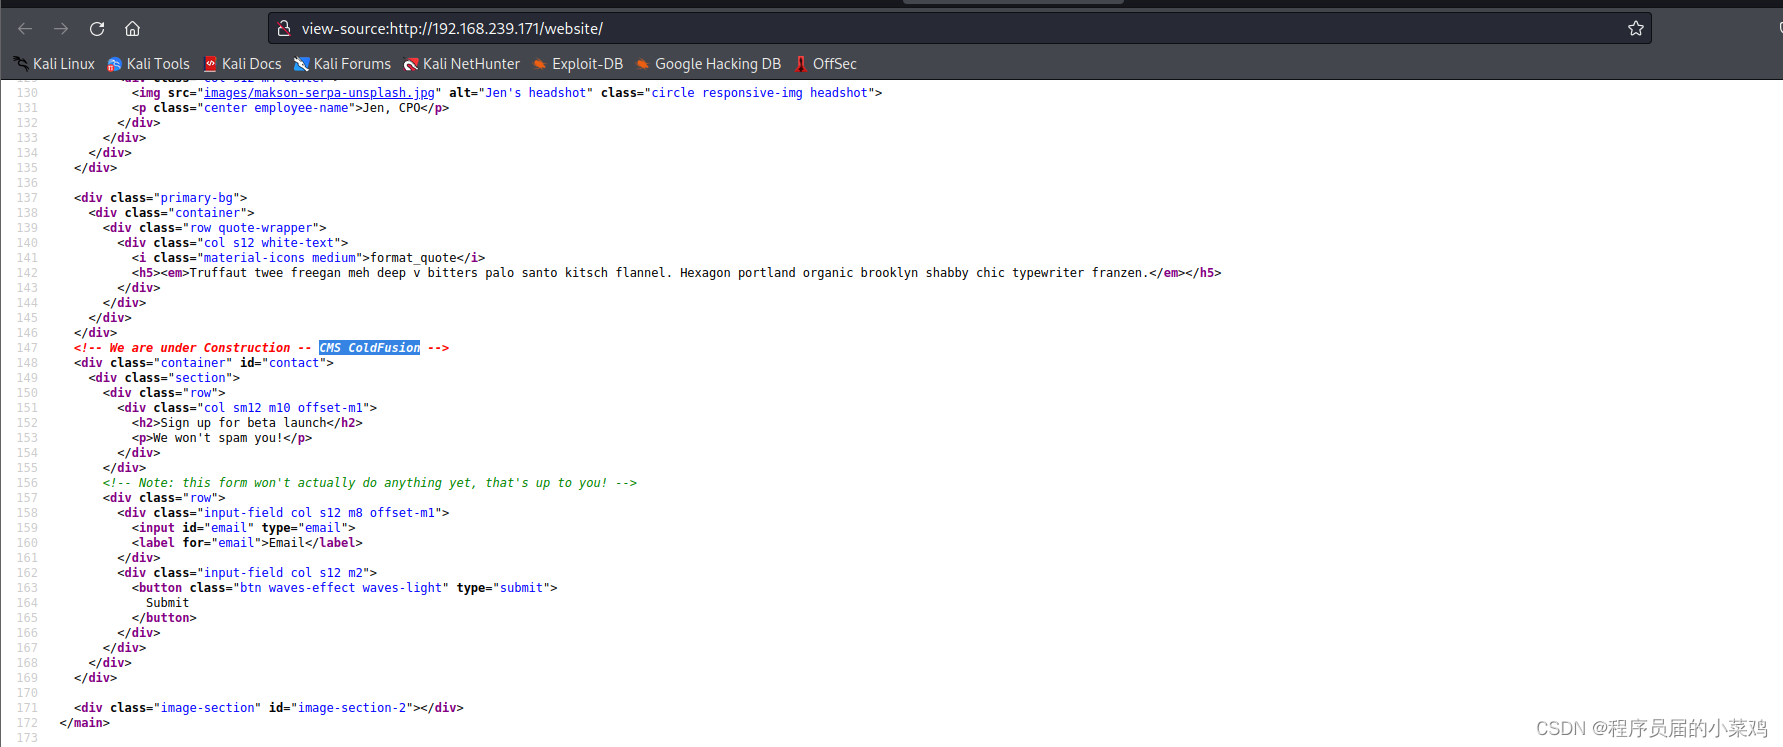Click the 'Jen, CPO' employee-name line
1783x747 pixels.
[x=290, y=108]
